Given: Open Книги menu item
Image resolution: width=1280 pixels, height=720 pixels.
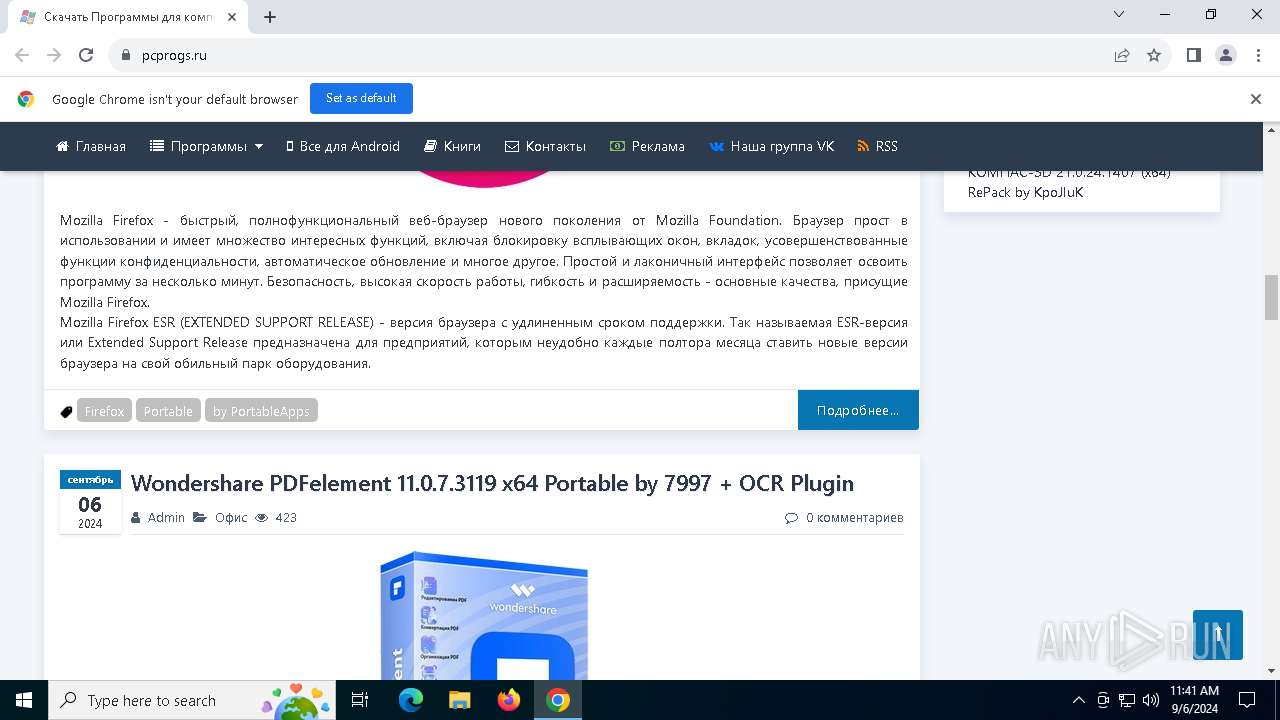Looking at the screenshot, I should click(x=453, y=146).
